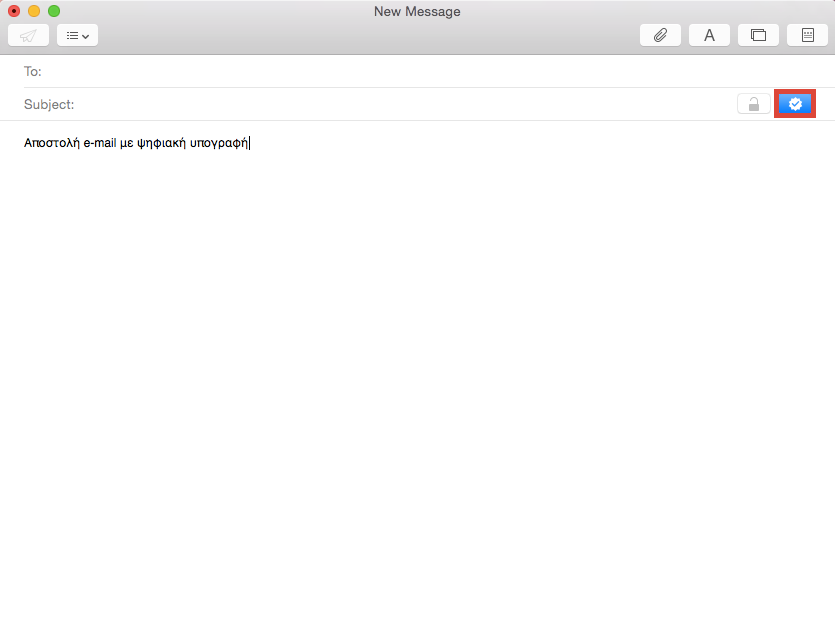Show the stationery pane icon
835x641 pixels.
pyautogui.click(x=807, y=36)
